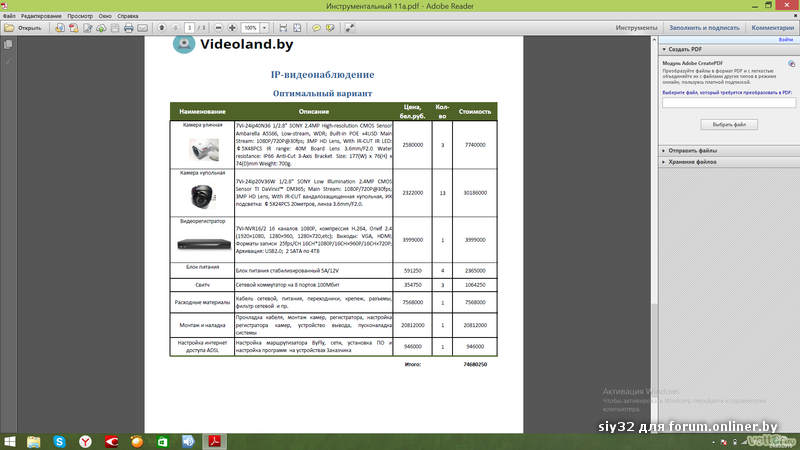This screenshot has height=450, width=800.
Task: Click the Блок питания row name
Action: tap(203, 267)
